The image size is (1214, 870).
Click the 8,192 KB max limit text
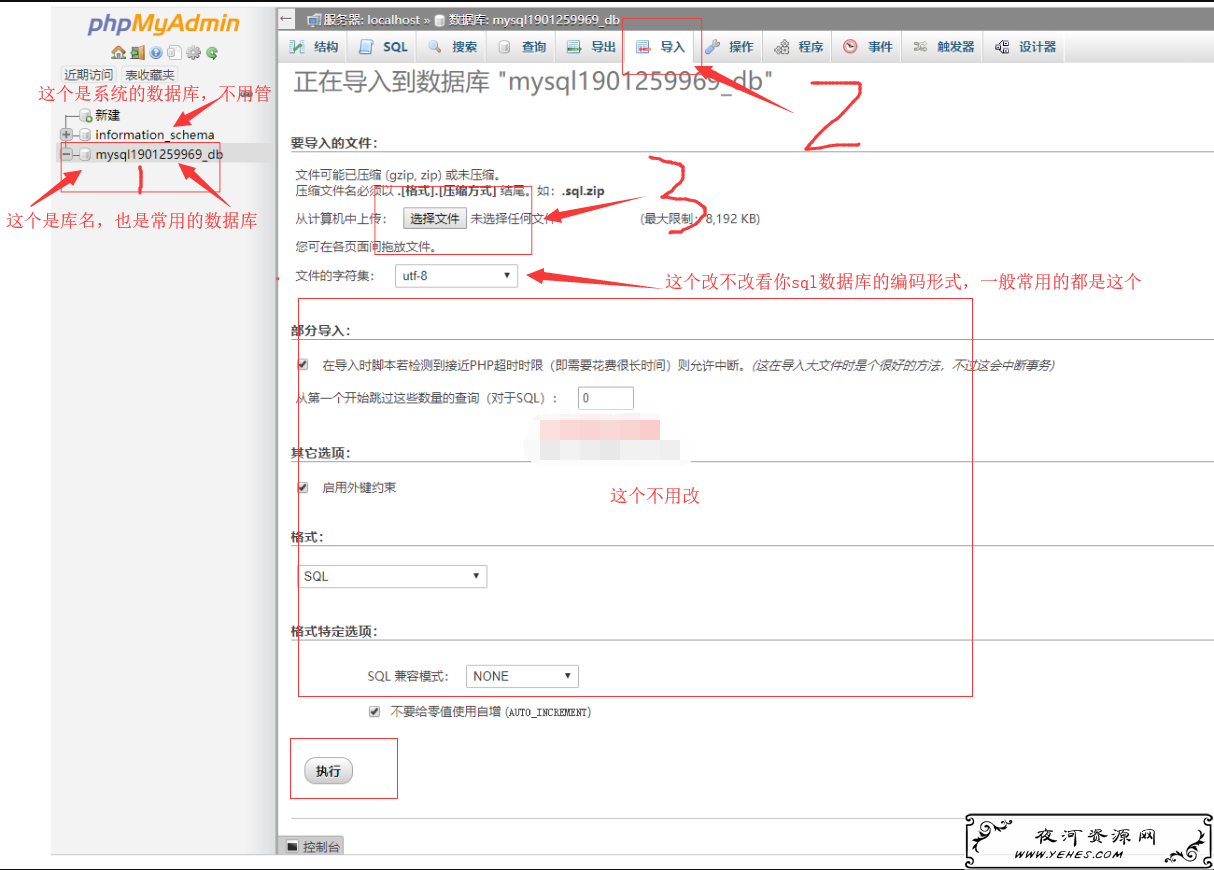click(x=731, y=218)
